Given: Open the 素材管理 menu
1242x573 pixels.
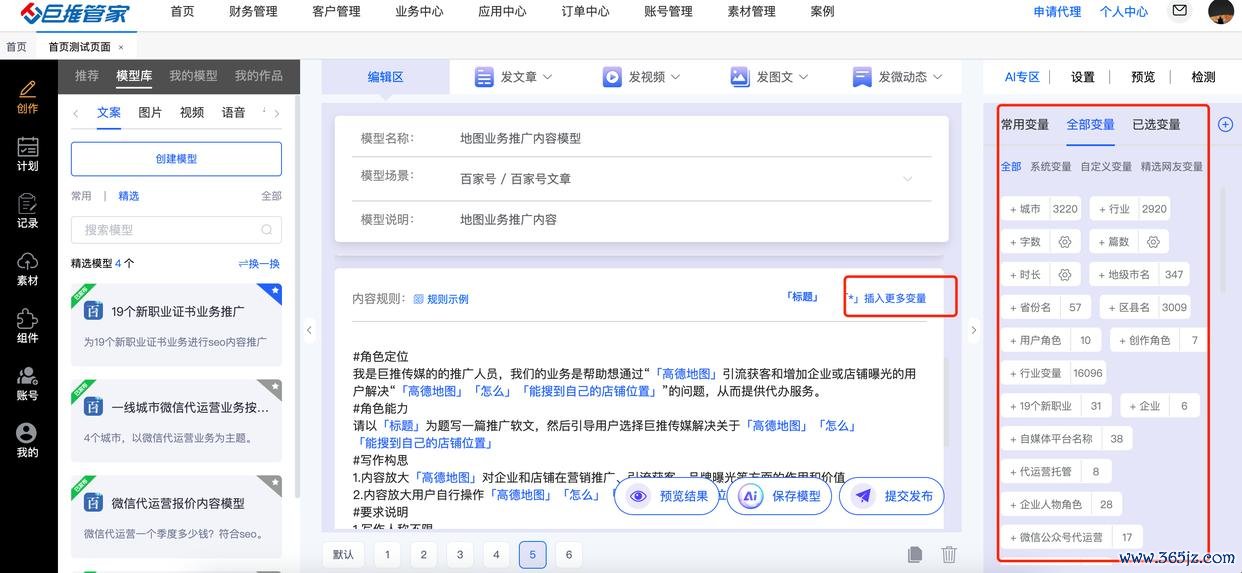Looking at the screenshot, I should pyautogui.click(x=751, y=12).
